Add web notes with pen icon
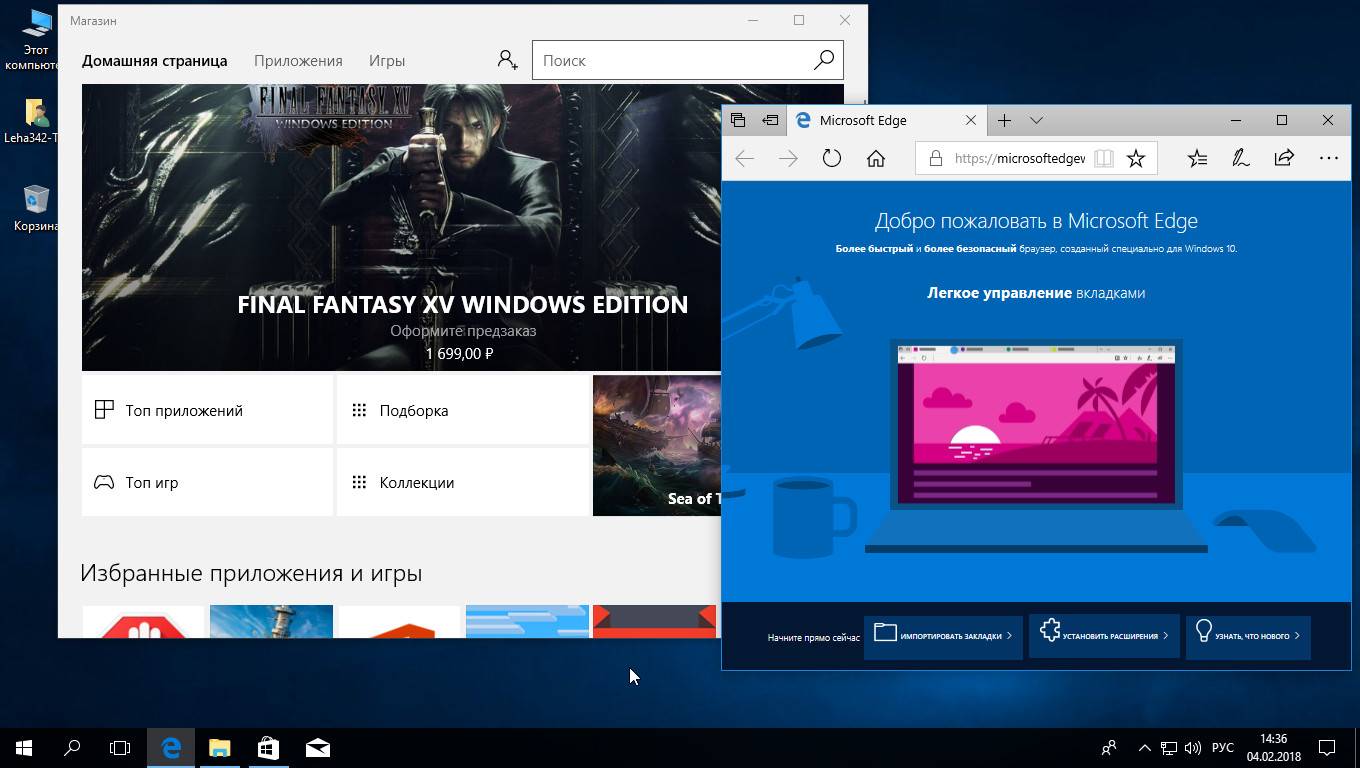1360x768 pixels. tap(1241, 158)
